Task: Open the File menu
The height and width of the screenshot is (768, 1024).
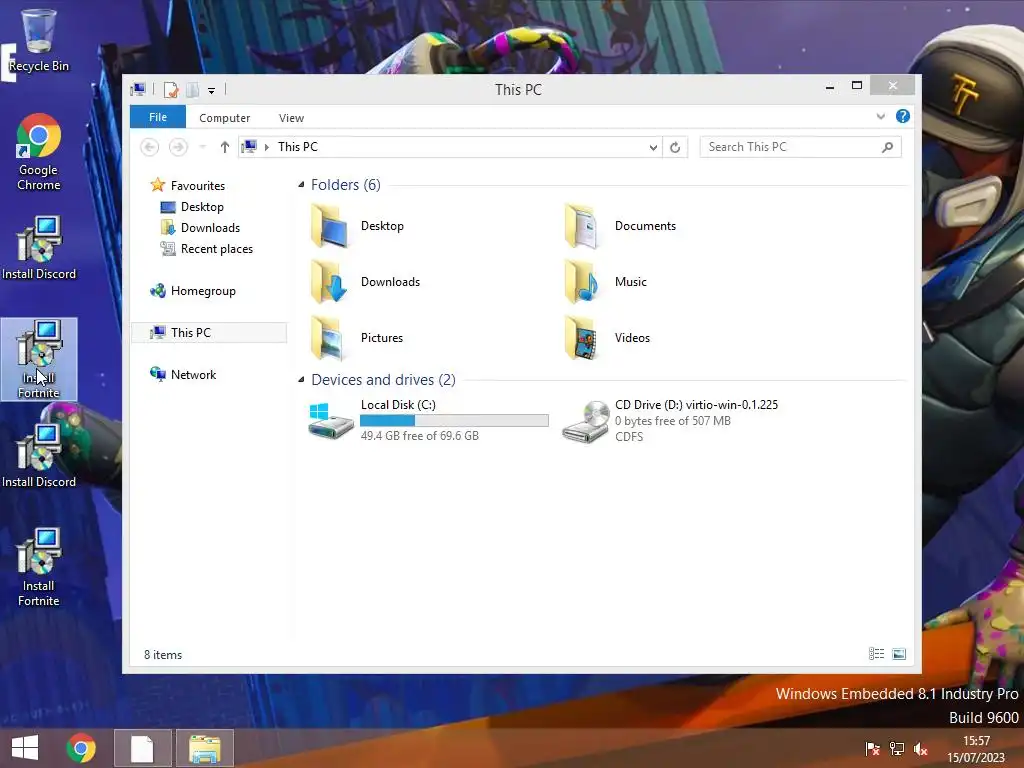Action: tap(158, 118)
